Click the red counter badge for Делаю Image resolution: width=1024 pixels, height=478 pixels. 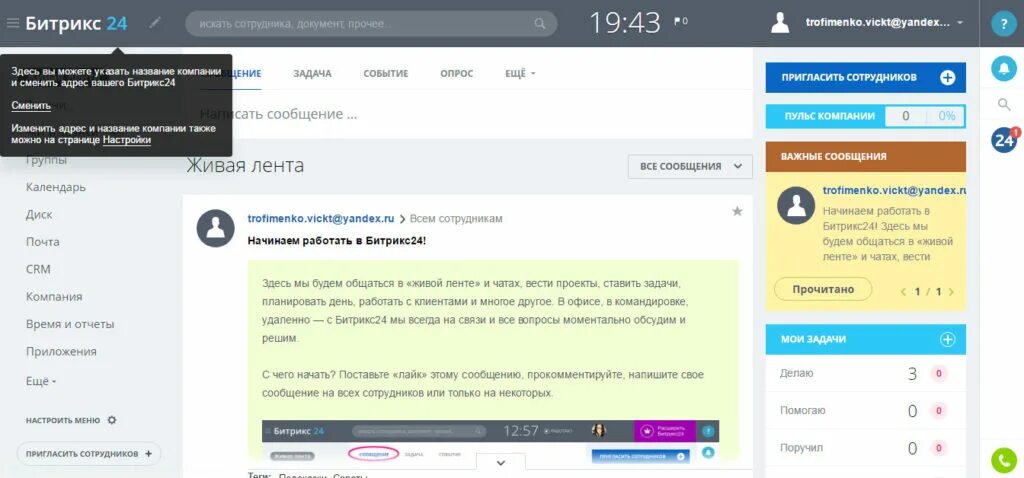pyautogui.click(x=938, y=374)
